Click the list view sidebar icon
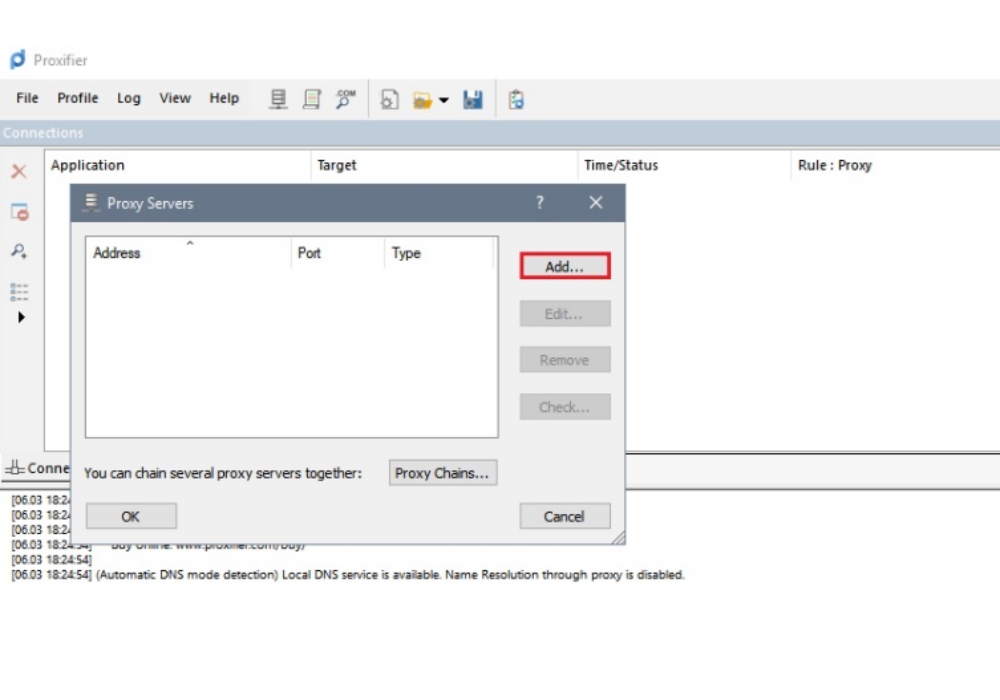Viewport: 1000px width, 700px height. (x=19, y=292)
